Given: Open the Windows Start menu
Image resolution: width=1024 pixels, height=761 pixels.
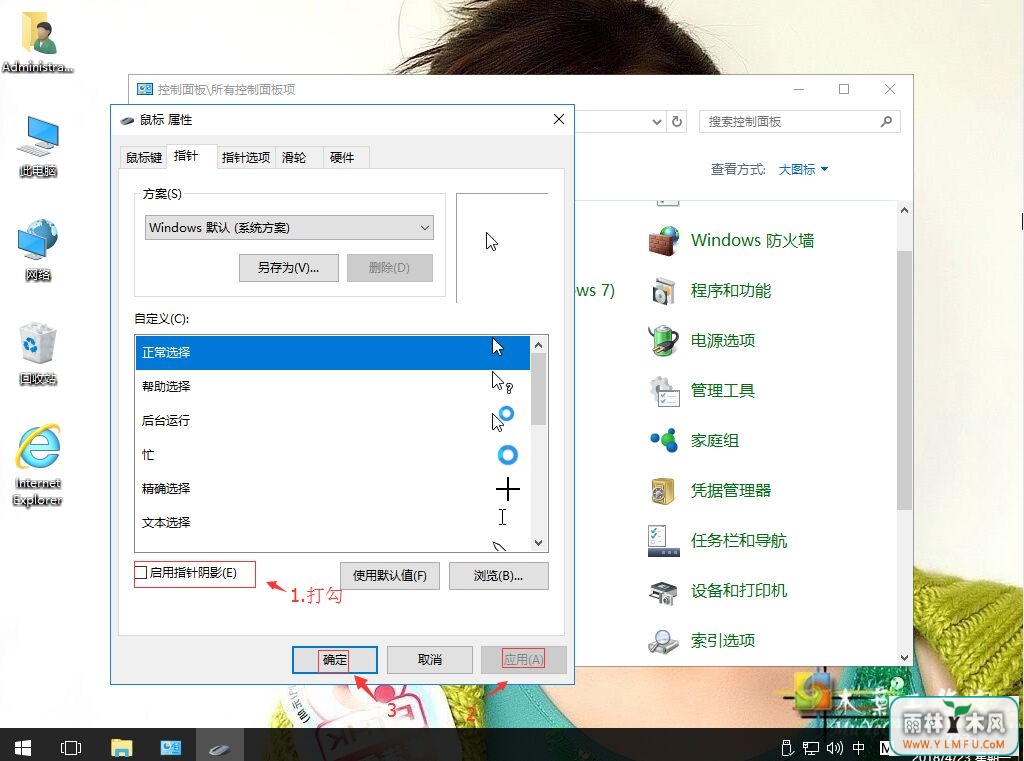Looking at the screenshot, I should 23,747.
